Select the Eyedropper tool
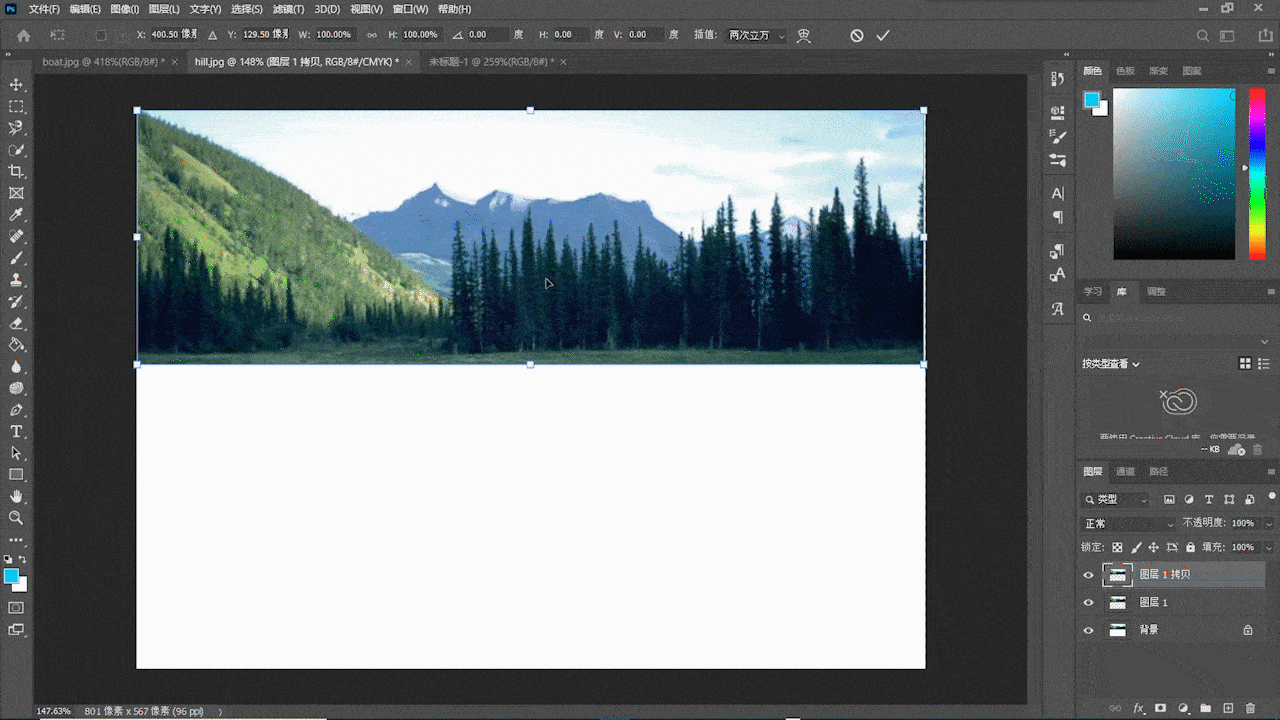This screenshot has width=1280, height=720. pos(16,215)
